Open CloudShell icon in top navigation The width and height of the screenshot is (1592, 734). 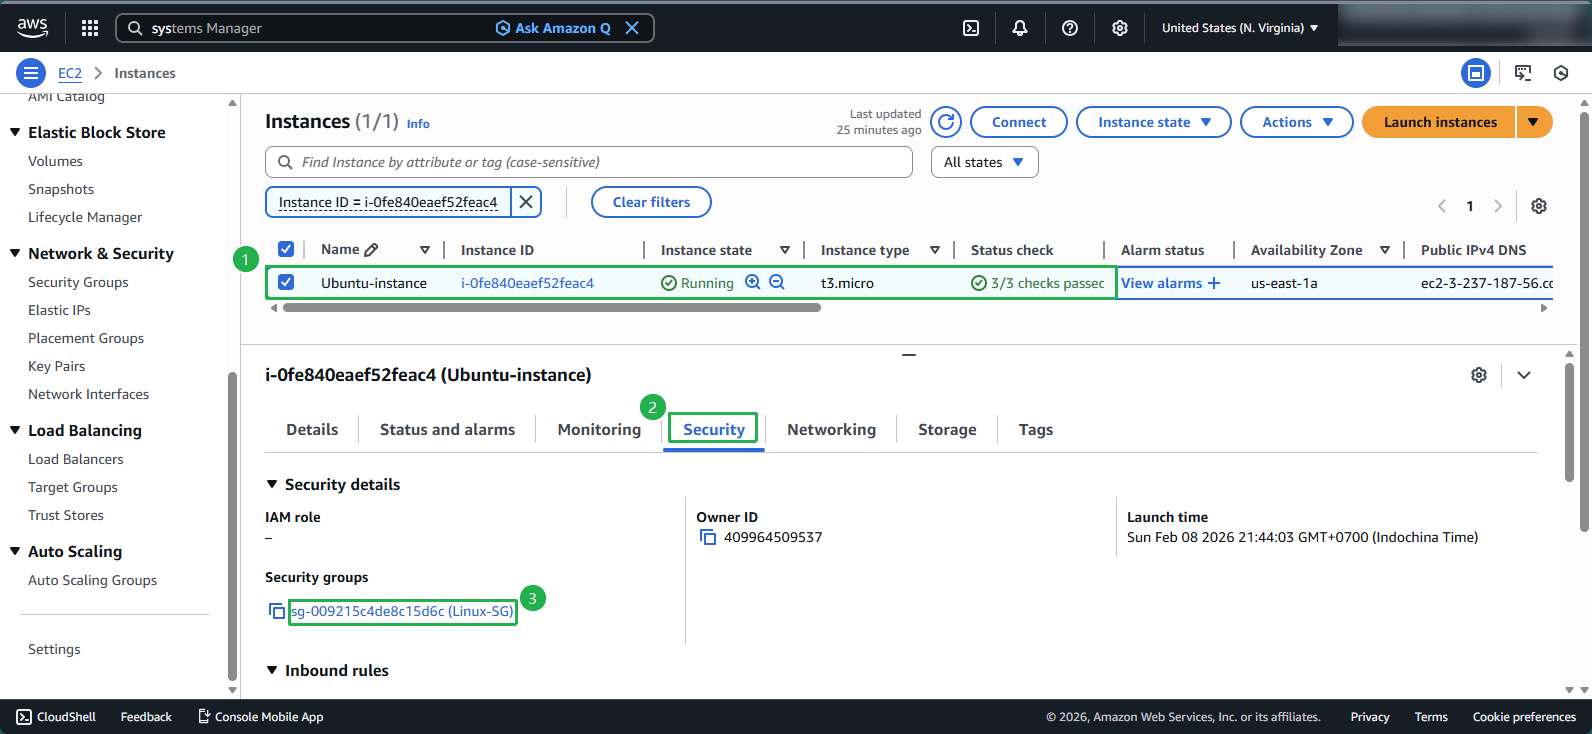pyautogui.click(x=971, y=28)
